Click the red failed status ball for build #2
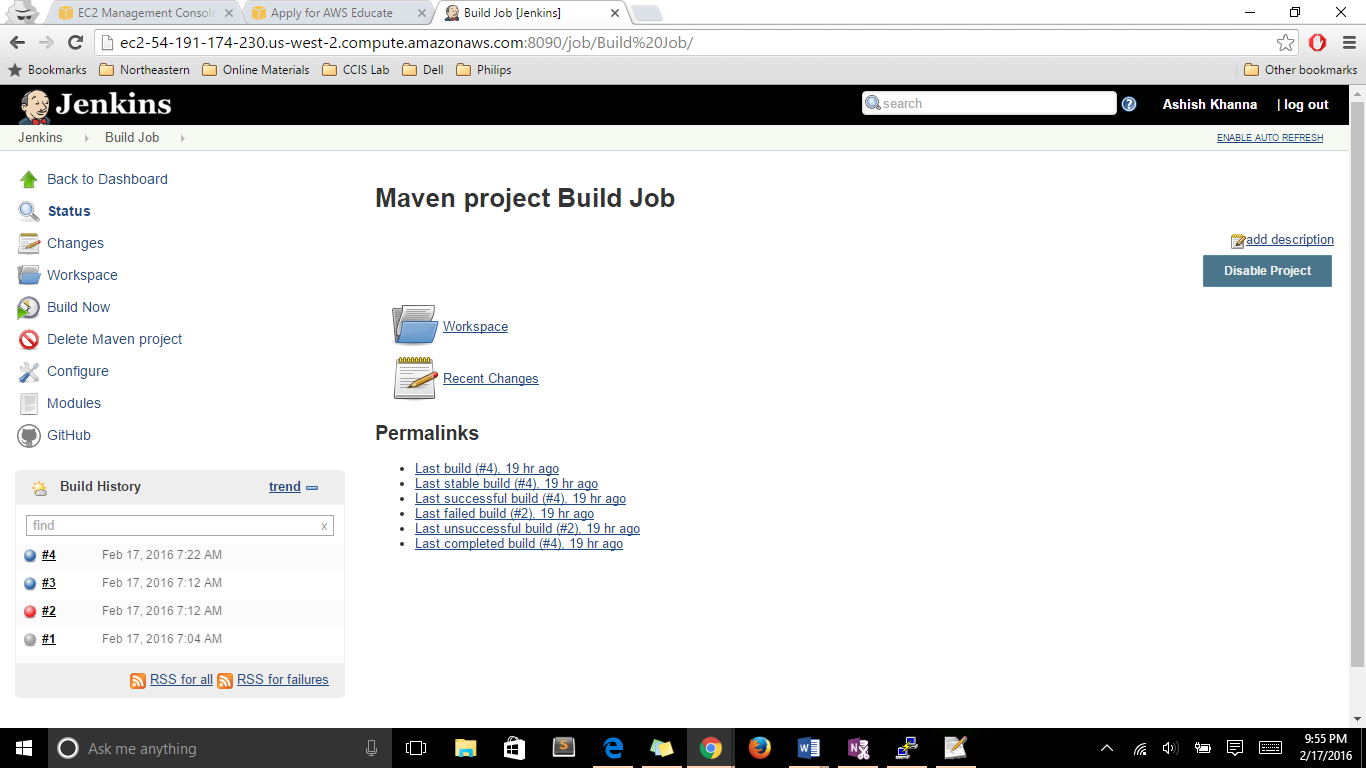 [x=30, y=612]
